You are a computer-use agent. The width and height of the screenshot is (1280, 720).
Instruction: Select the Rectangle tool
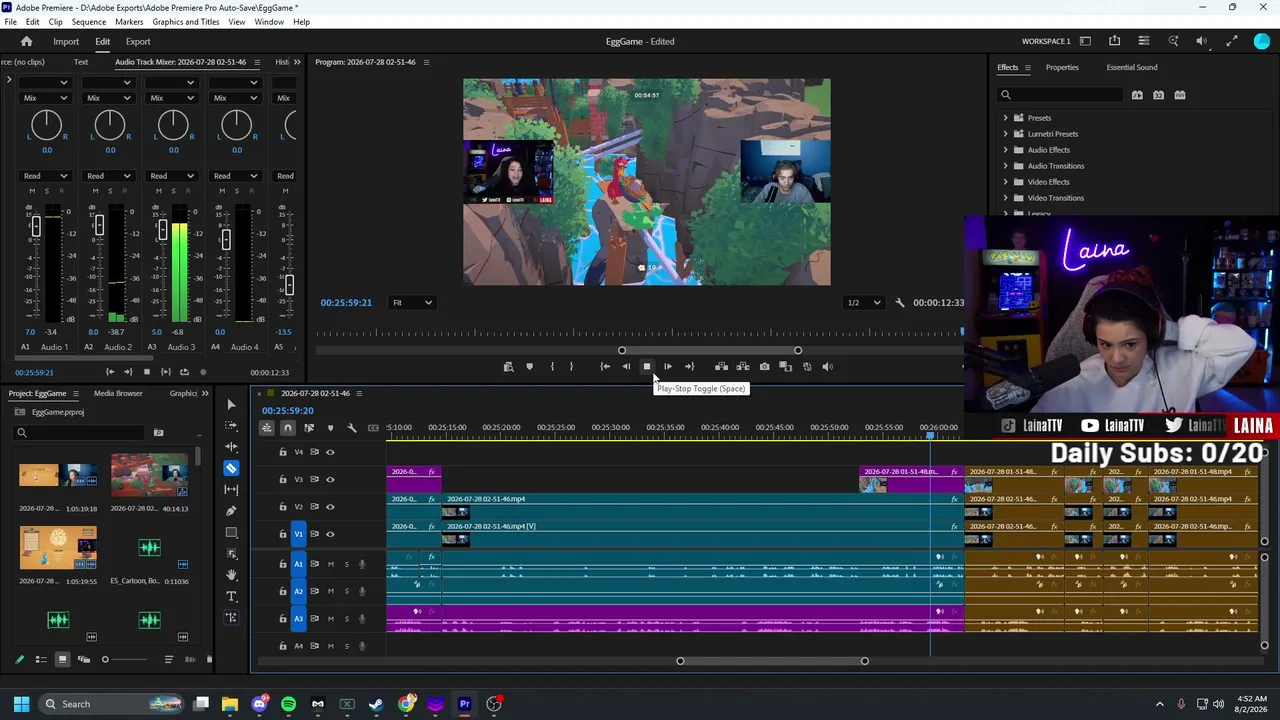point(231,533)
